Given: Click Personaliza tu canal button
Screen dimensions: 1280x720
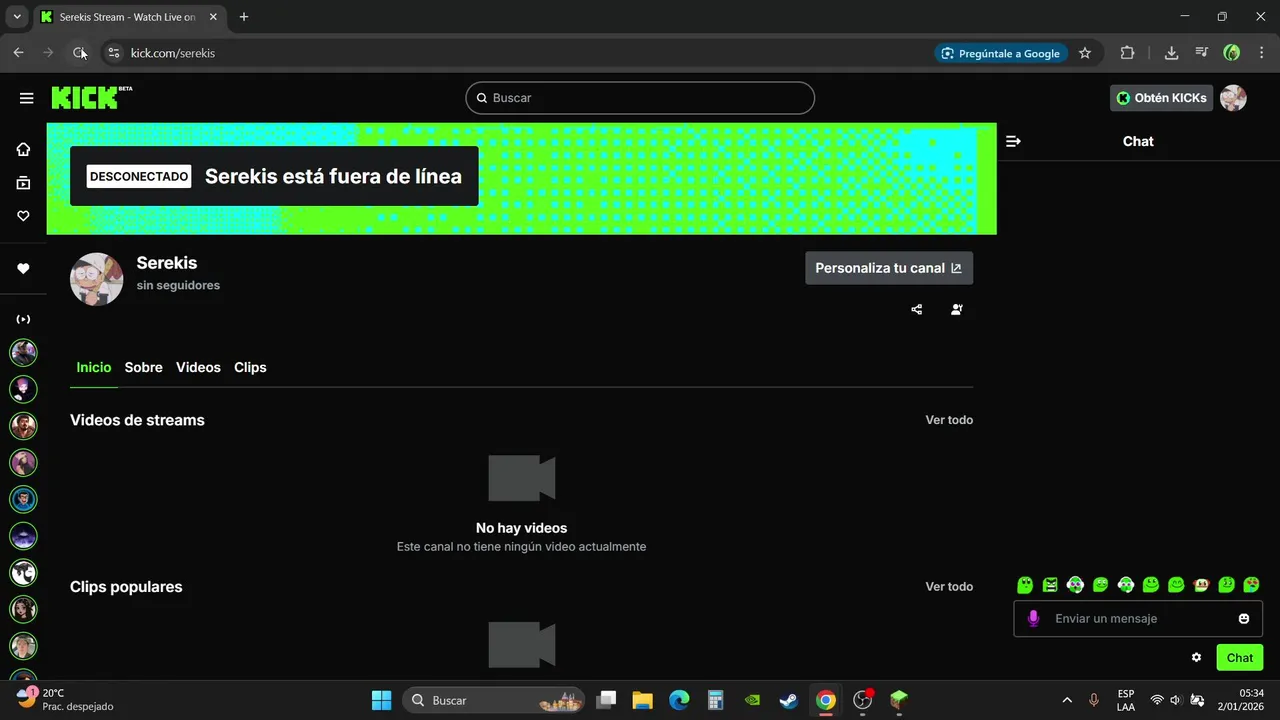Looking at the screenshot, I should point(889,268).
